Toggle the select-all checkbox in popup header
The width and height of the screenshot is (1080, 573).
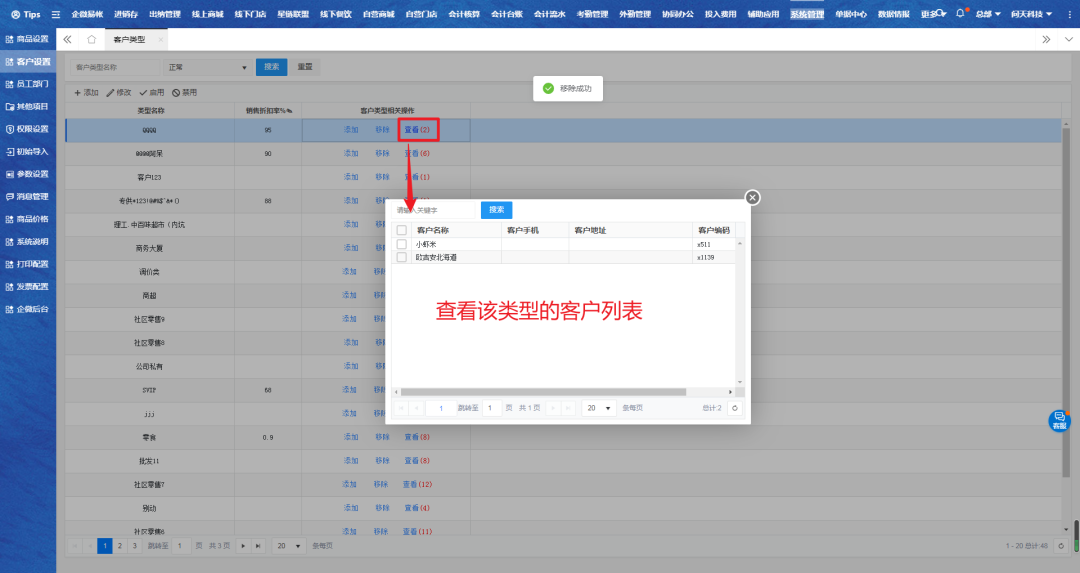click(402, 230)
